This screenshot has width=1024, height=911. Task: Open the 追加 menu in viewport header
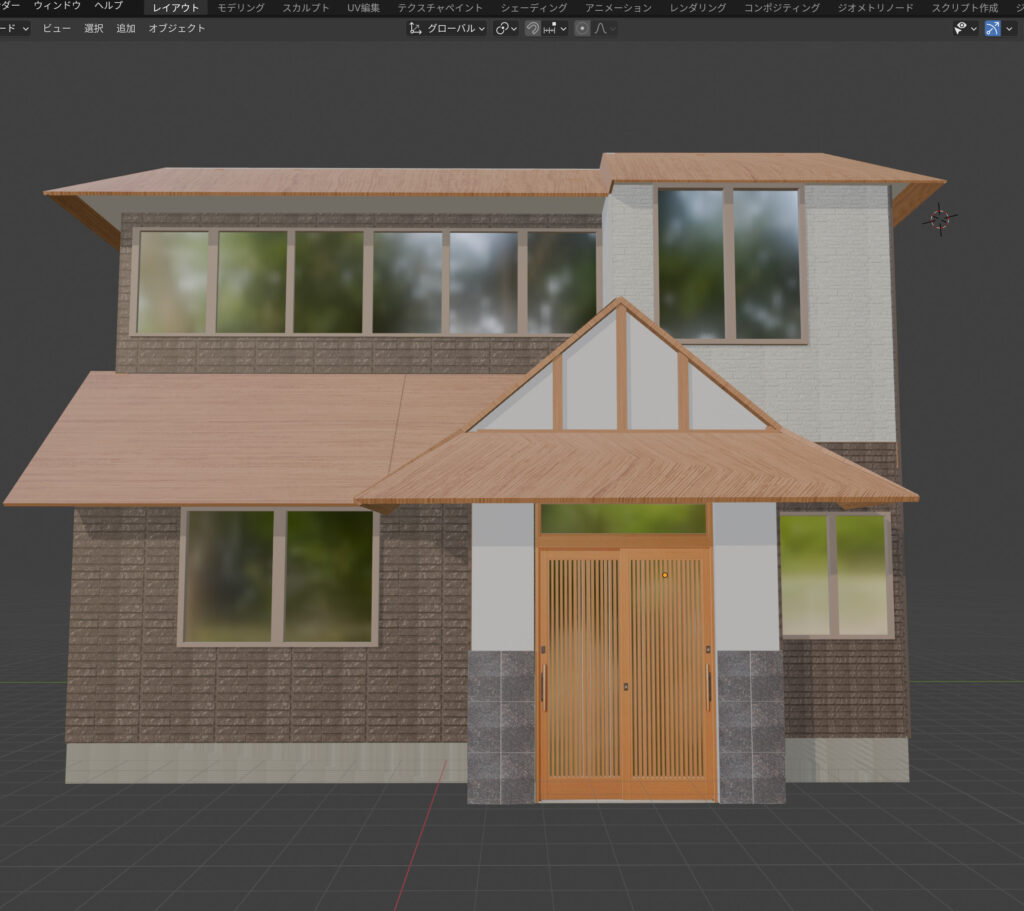tap(125, 28)
